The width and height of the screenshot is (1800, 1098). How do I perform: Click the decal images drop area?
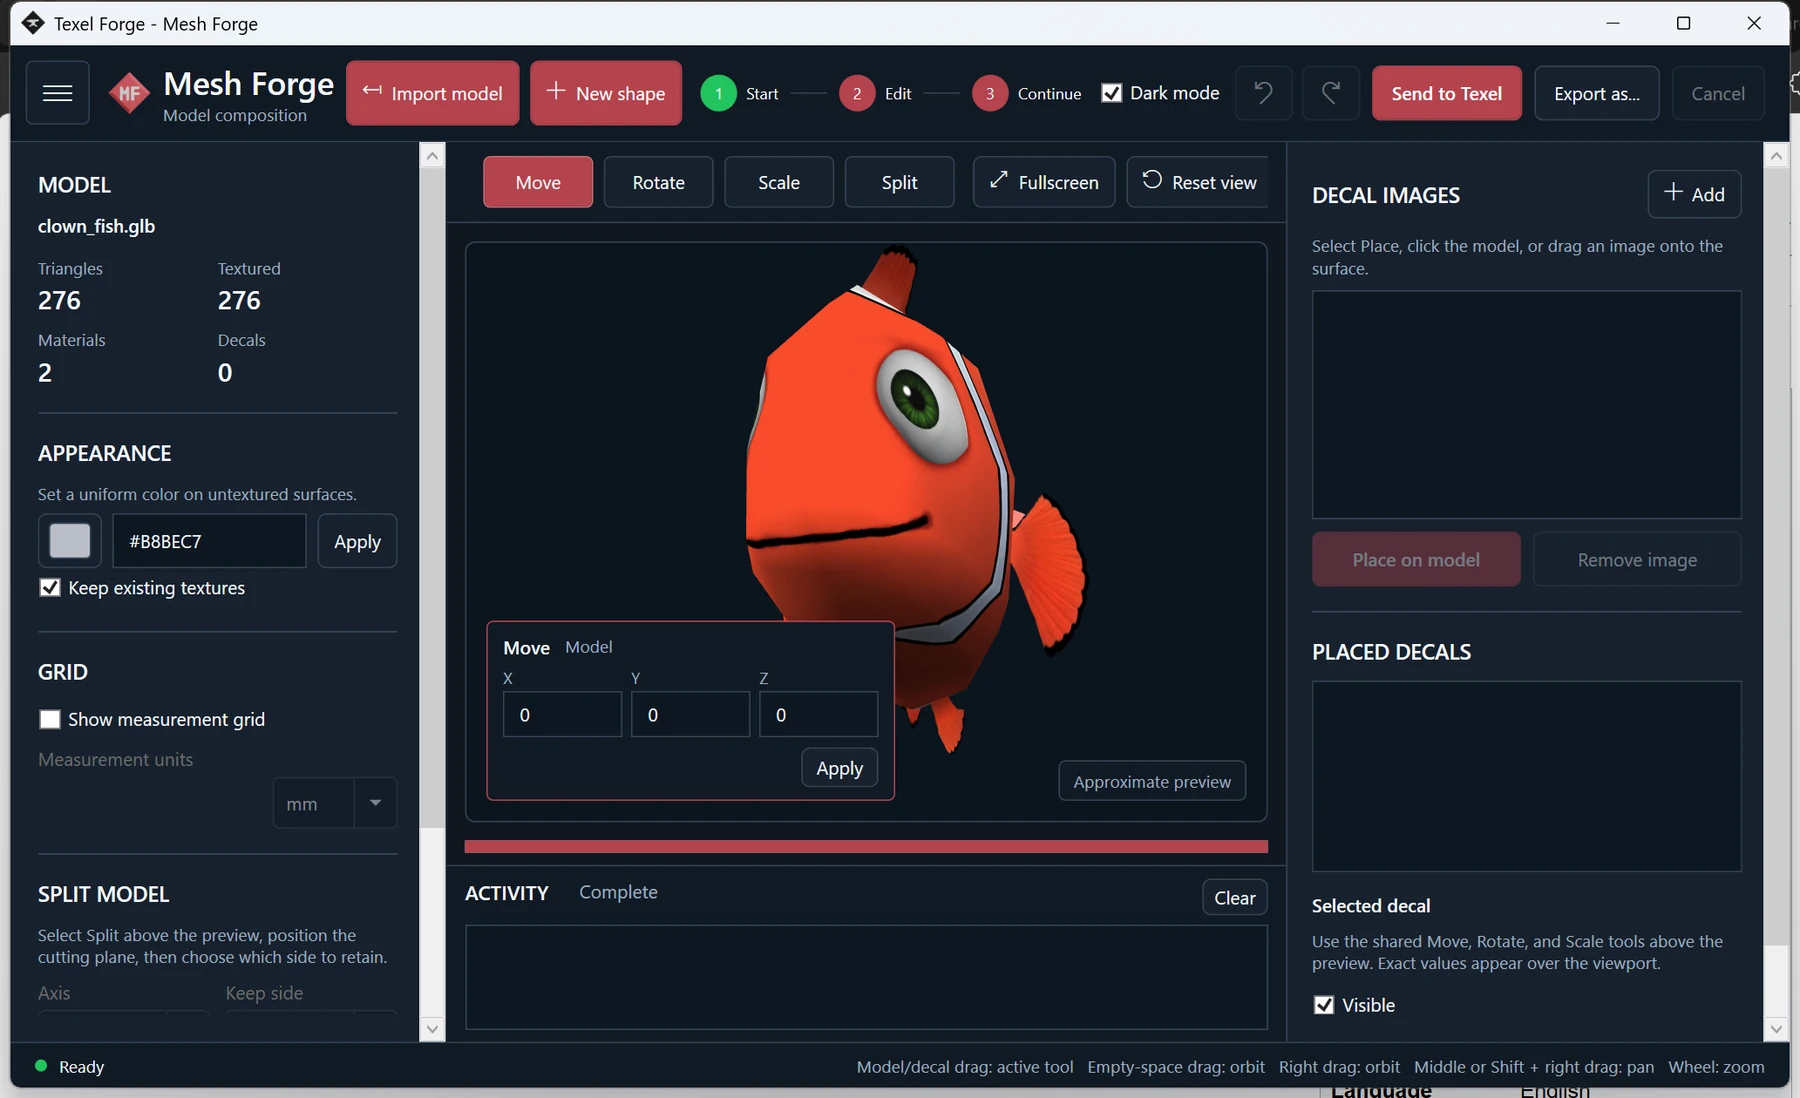(x=1526, y=405)
